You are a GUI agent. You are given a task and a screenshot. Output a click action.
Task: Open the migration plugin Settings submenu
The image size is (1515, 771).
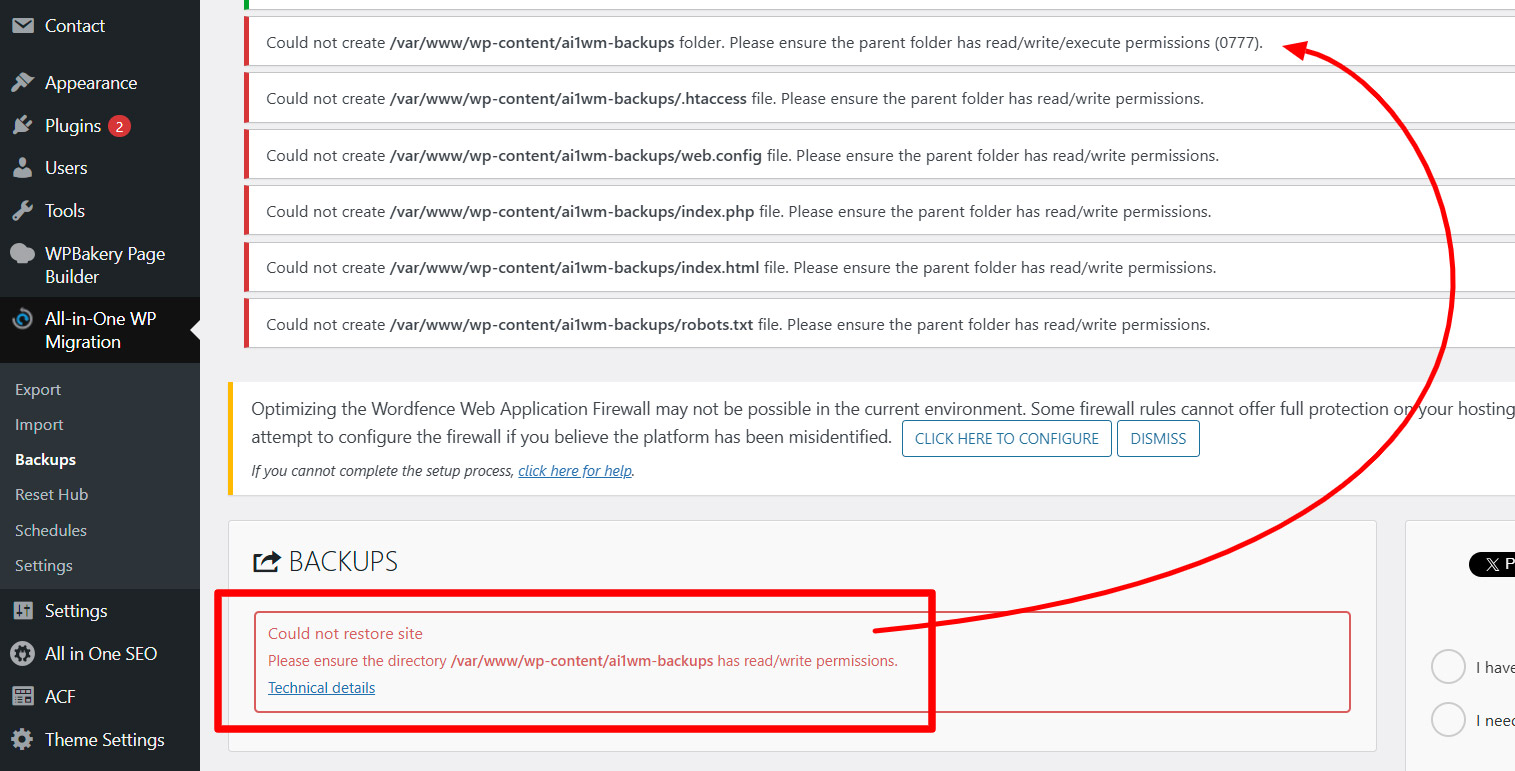coord(43,566)
